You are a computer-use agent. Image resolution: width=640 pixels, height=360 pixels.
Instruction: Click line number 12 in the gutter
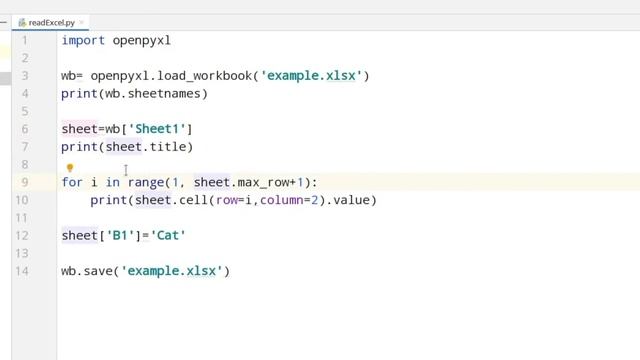22,236
